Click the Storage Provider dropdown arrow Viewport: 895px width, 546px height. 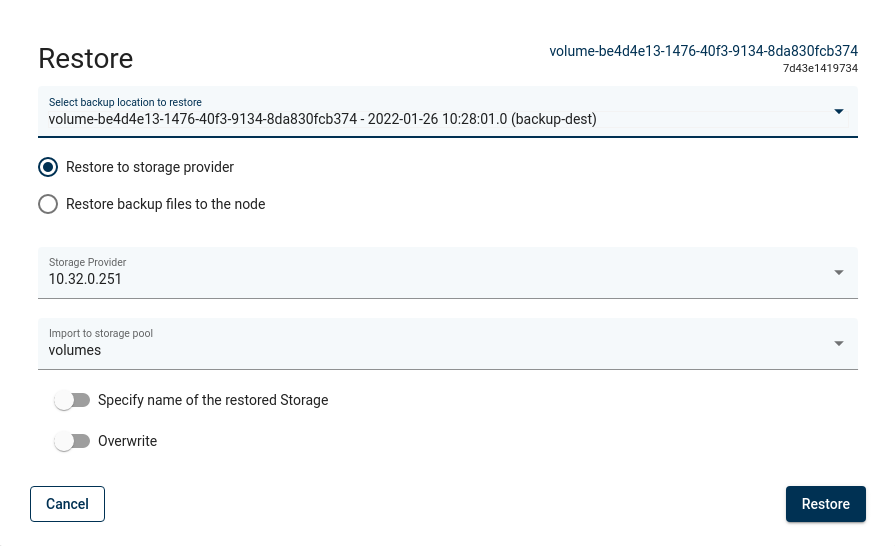[x=838, y=272]
